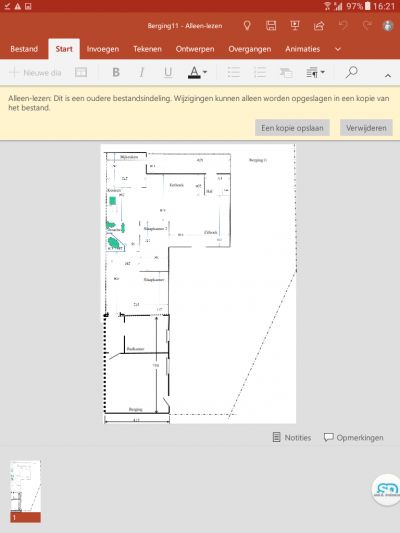
Task: Switch to the Invoegen tab
Action: [103, 49]
